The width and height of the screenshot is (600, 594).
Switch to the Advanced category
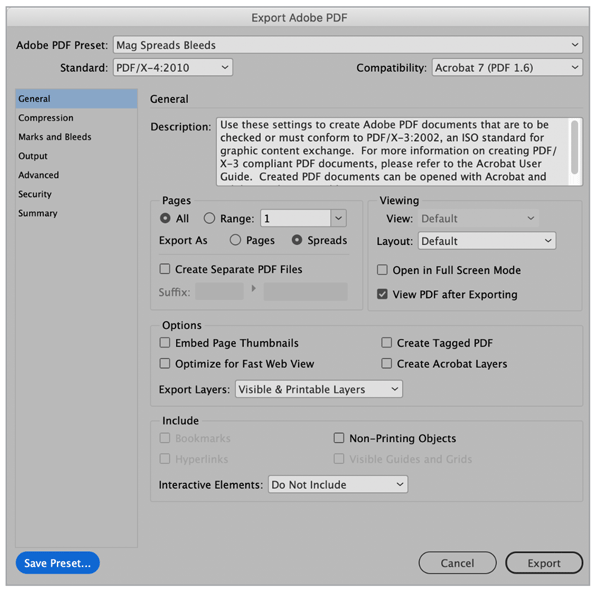[x=77, y=175]
